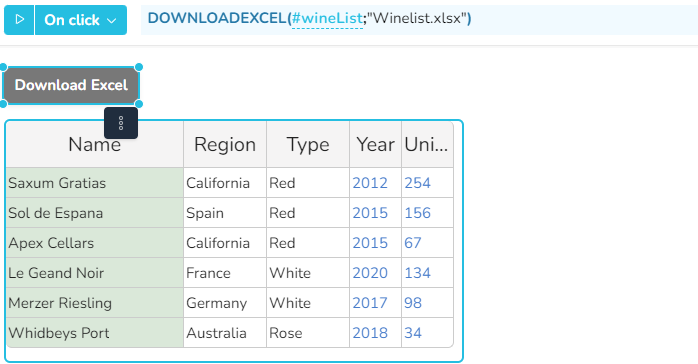The height and width of the screenshot is (364, 698).
Task: Click year 2015 in Sol de Espana row
Action: [x=375, y=213]
